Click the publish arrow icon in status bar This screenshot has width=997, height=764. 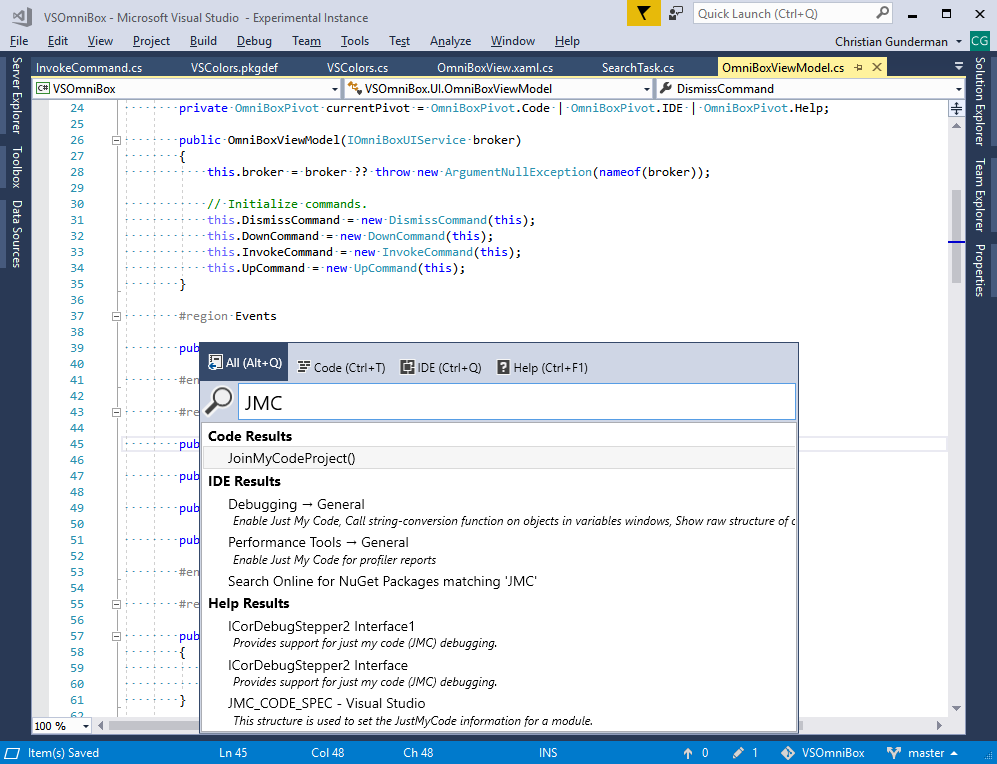pyautogui.click(x=688, y=753)
